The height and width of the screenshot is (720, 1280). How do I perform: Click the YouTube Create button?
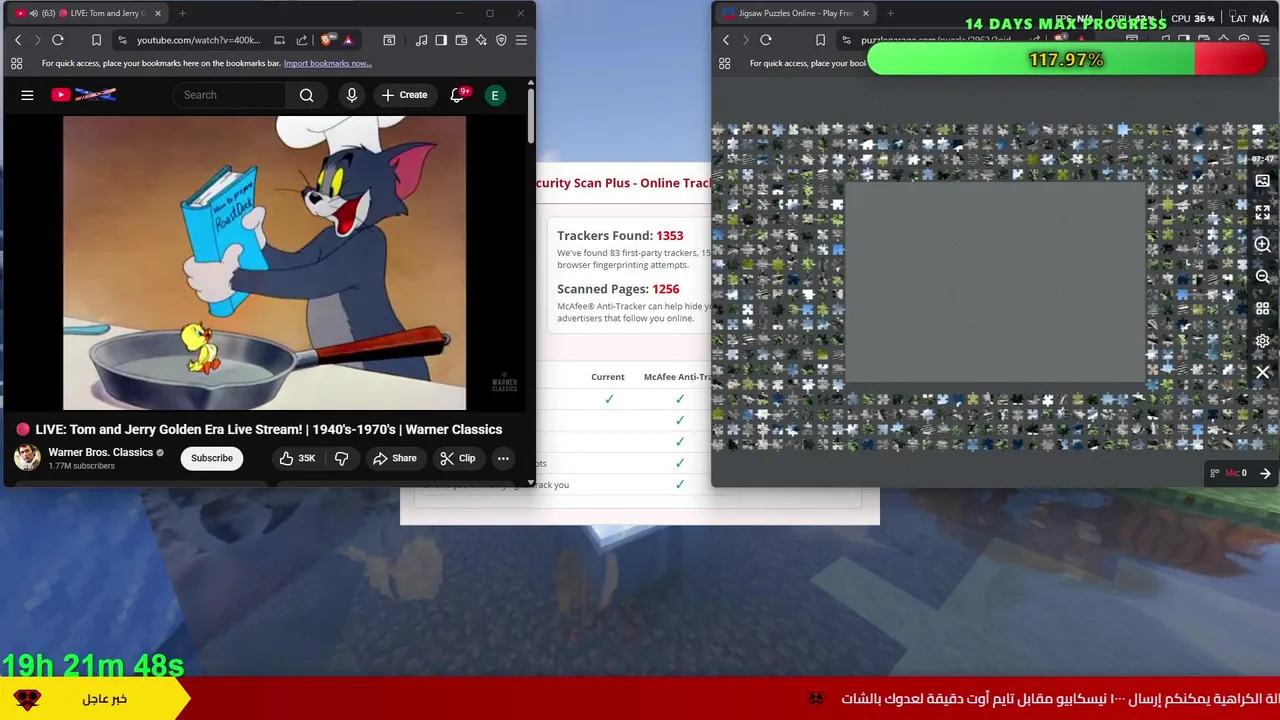coord(404,95)
